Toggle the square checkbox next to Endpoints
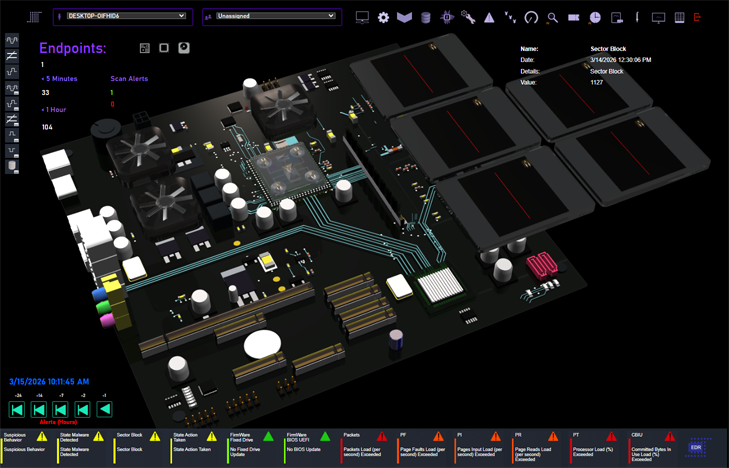Screen dimensions: 729x468 pyautogui.click(x=164, y=48)
